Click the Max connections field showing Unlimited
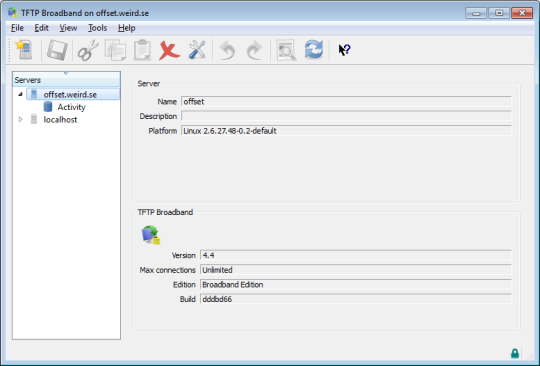Screen dimensions: 540x366 tap(356, 270)
